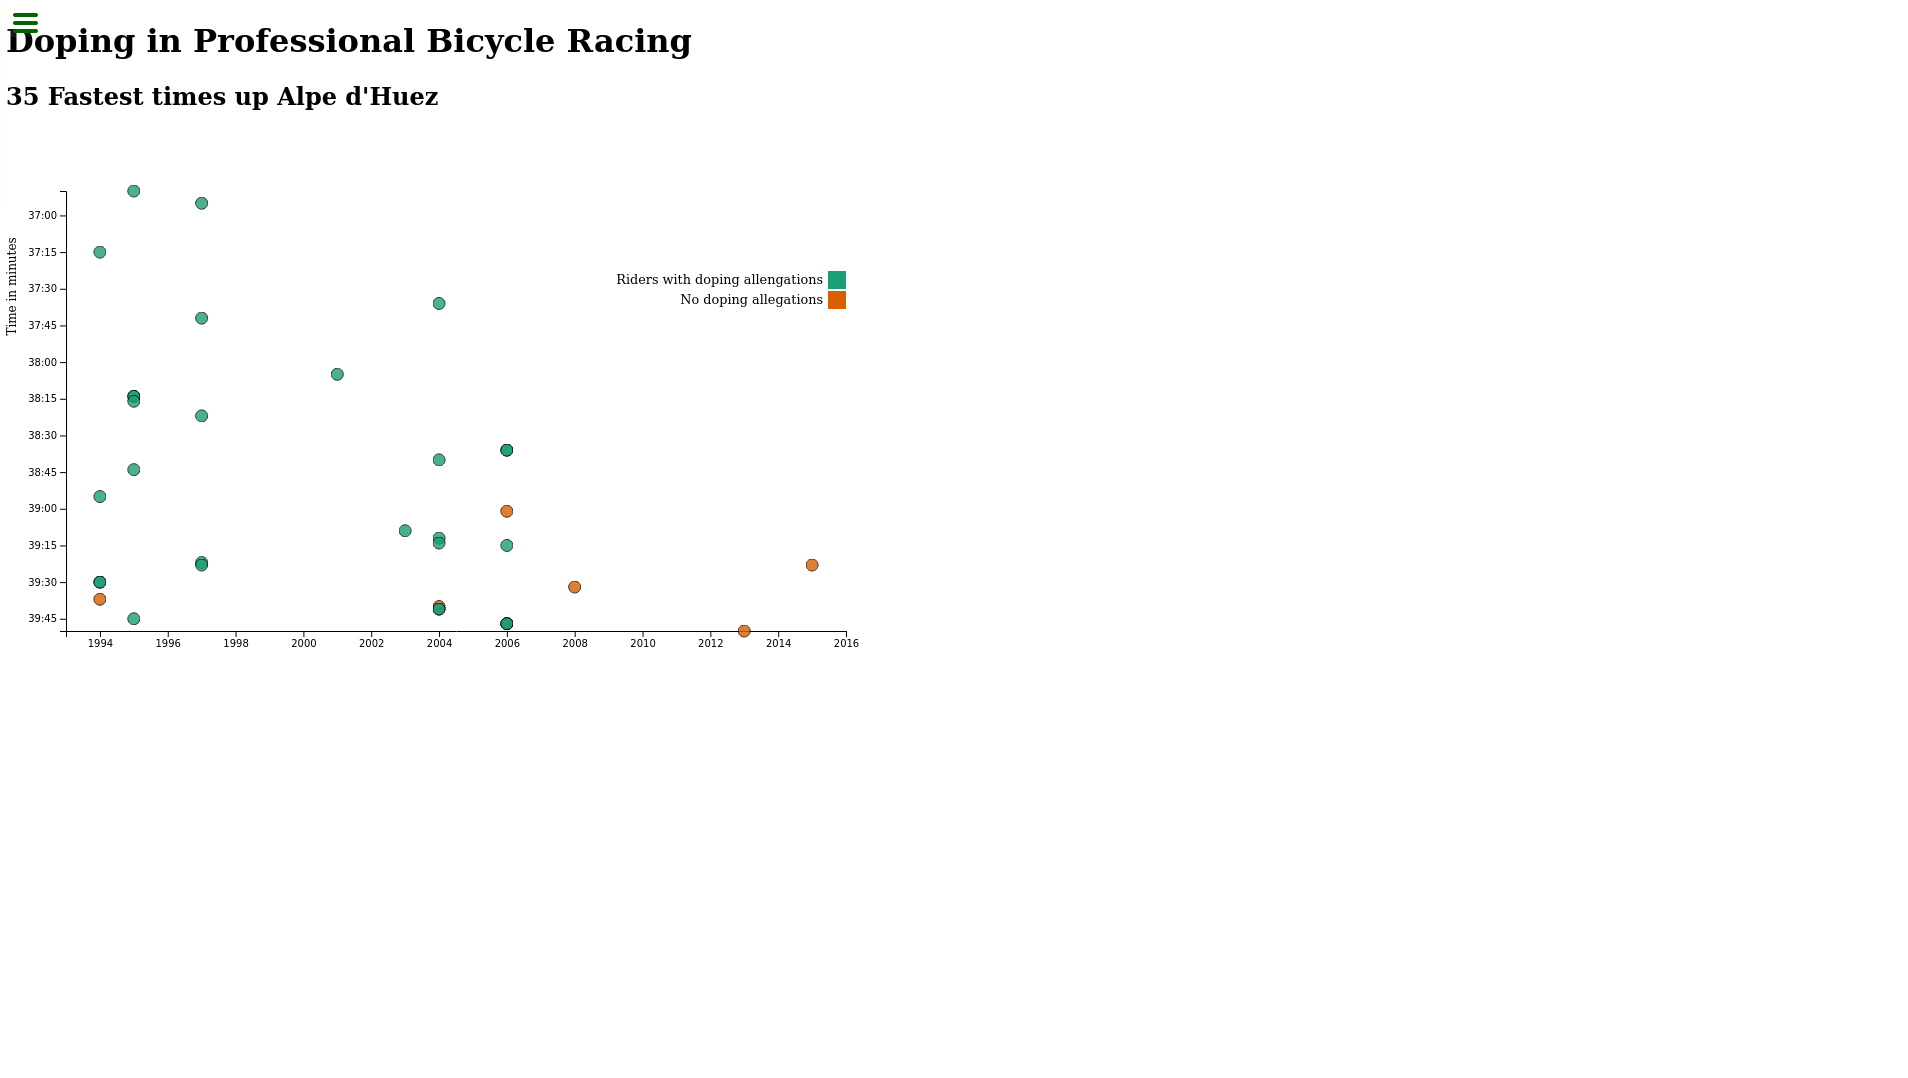Click the 2004 x-axis tick label

coord(440,644)
